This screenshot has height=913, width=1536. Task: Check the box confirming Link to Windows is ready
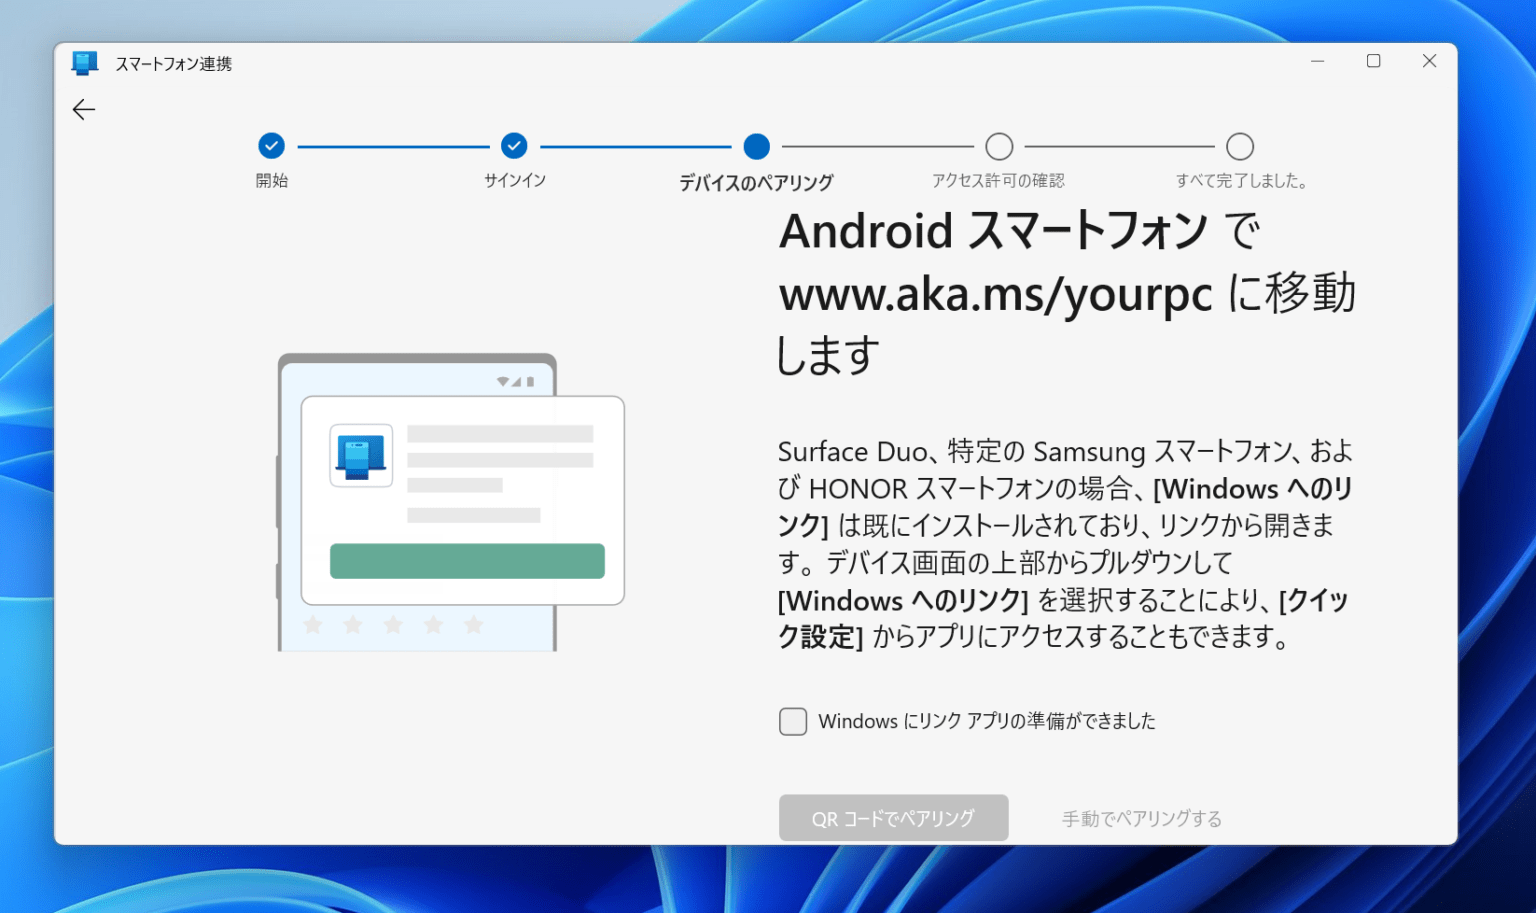(x=793, y=721)
